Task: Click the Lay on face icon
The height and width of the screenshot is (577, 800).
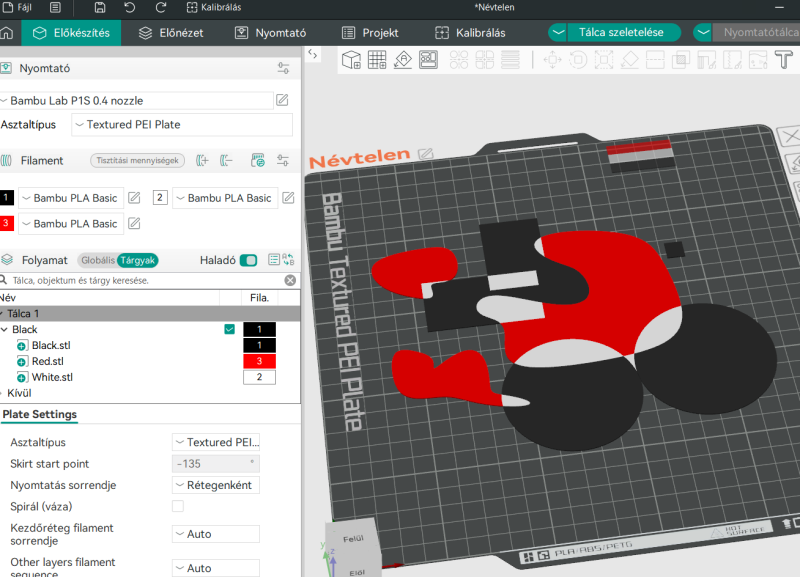Action: click(x=629, y=60)
